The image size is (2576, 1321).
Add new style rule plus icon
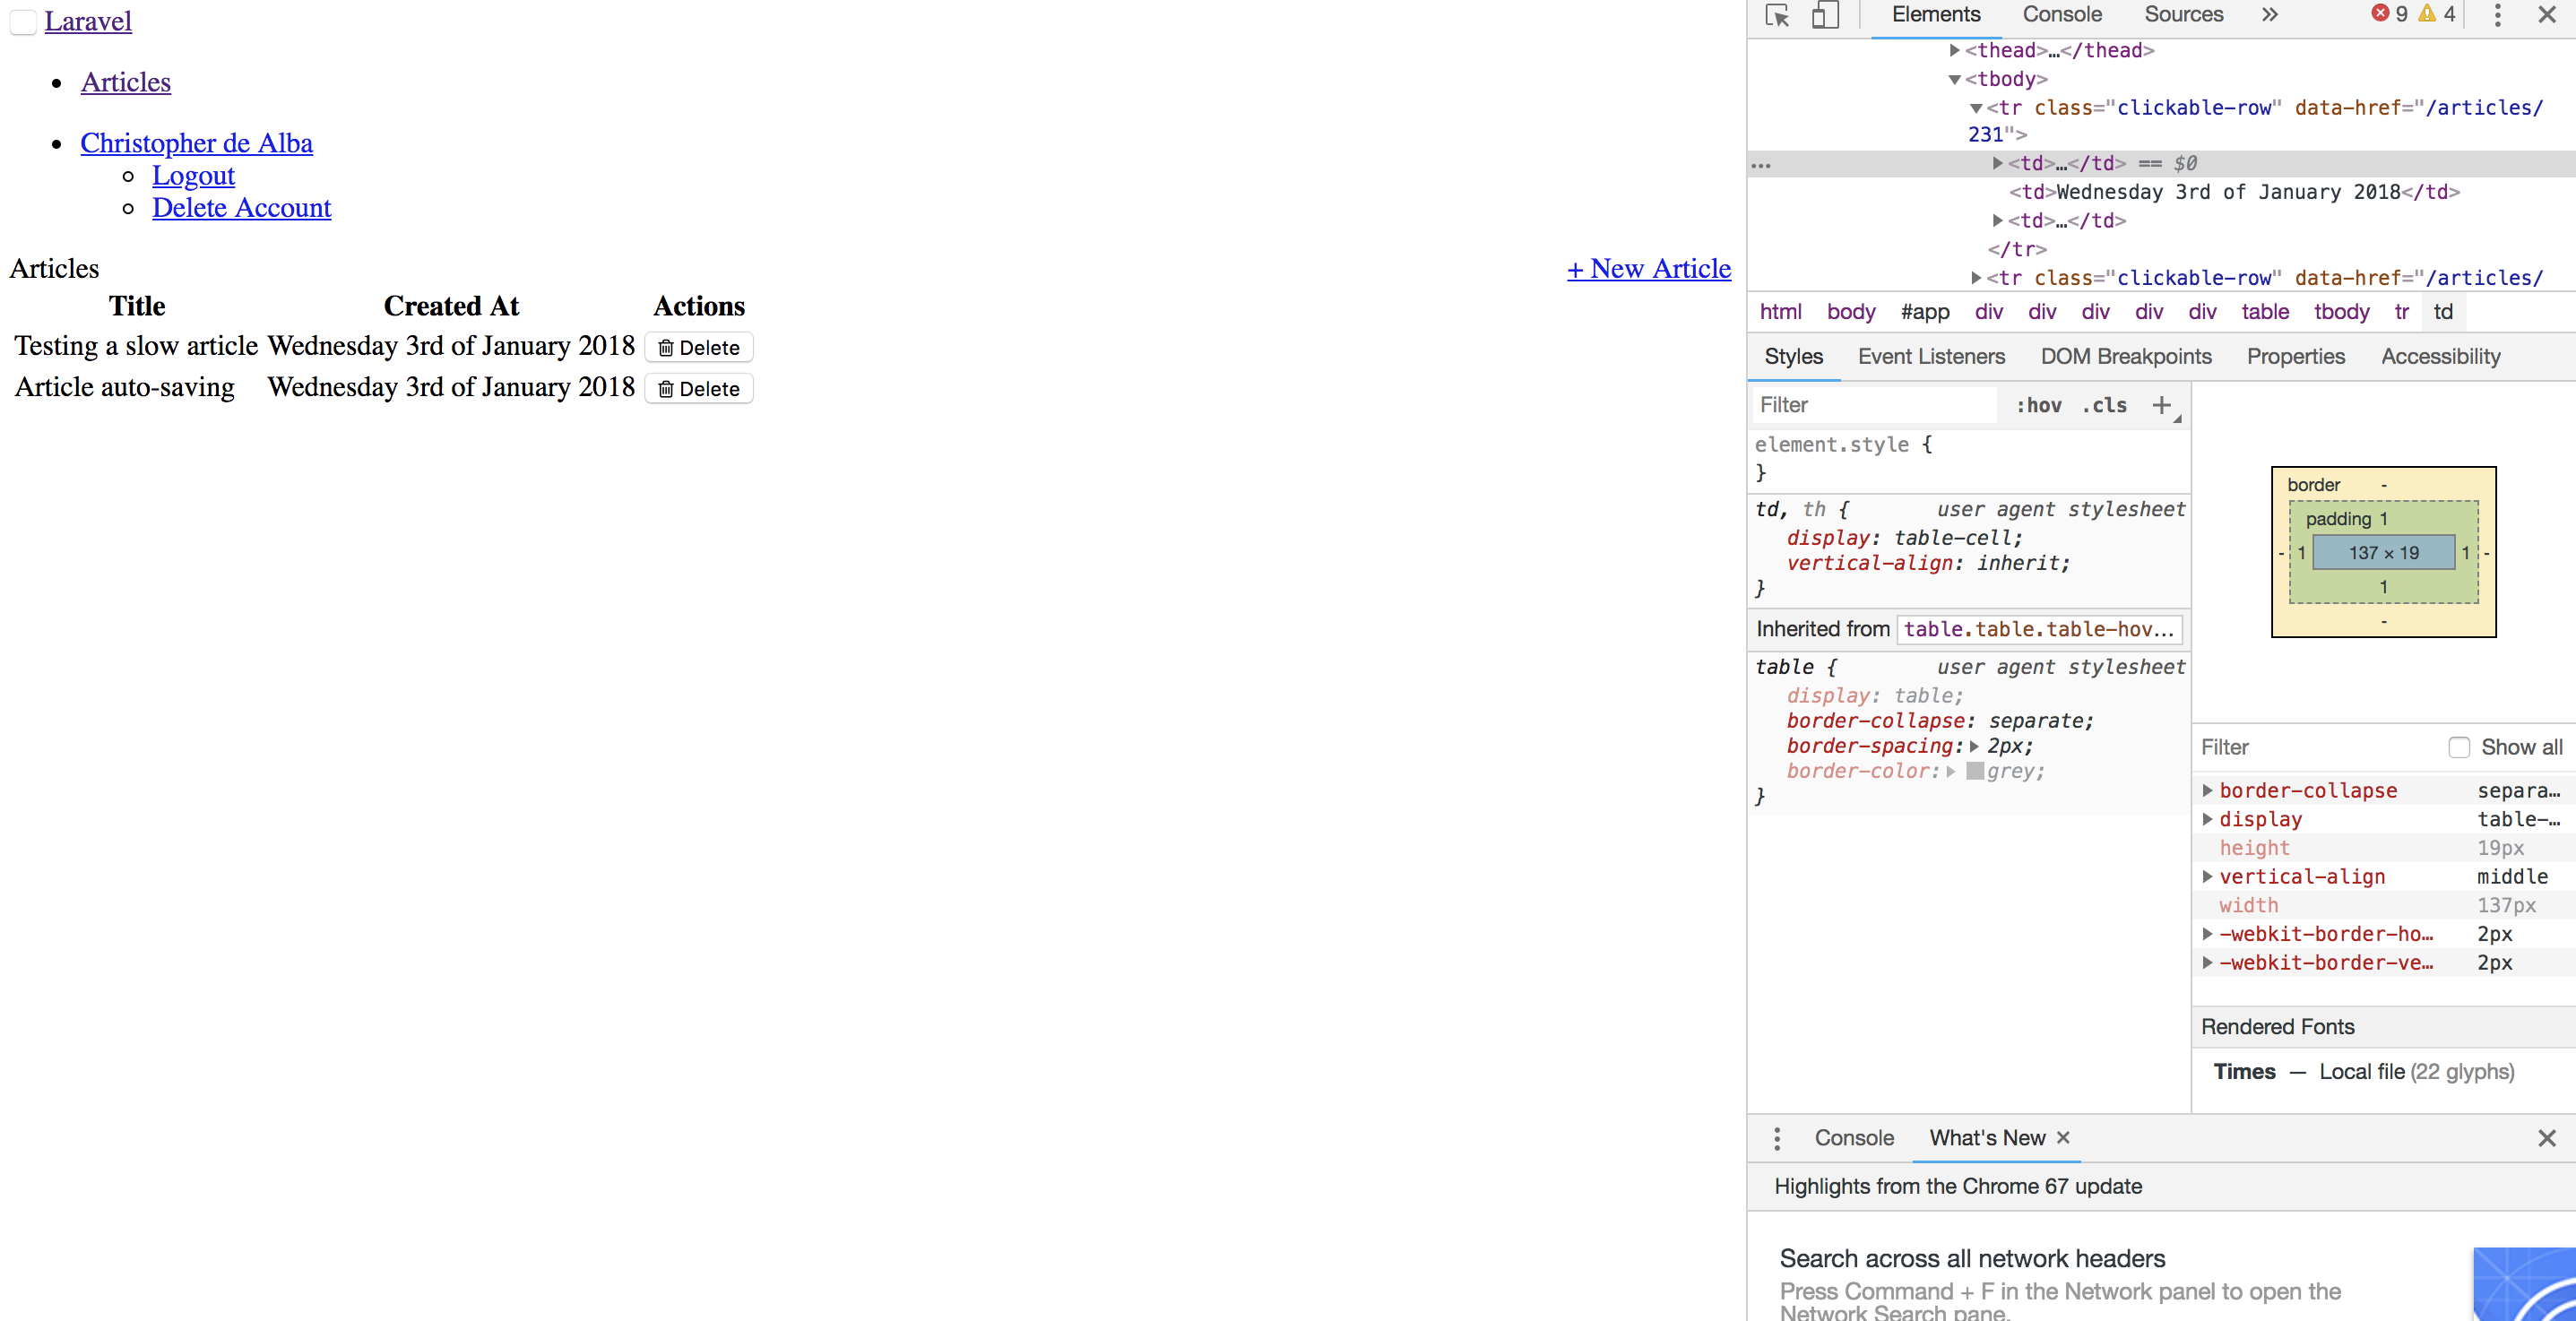coord(2161,405)
